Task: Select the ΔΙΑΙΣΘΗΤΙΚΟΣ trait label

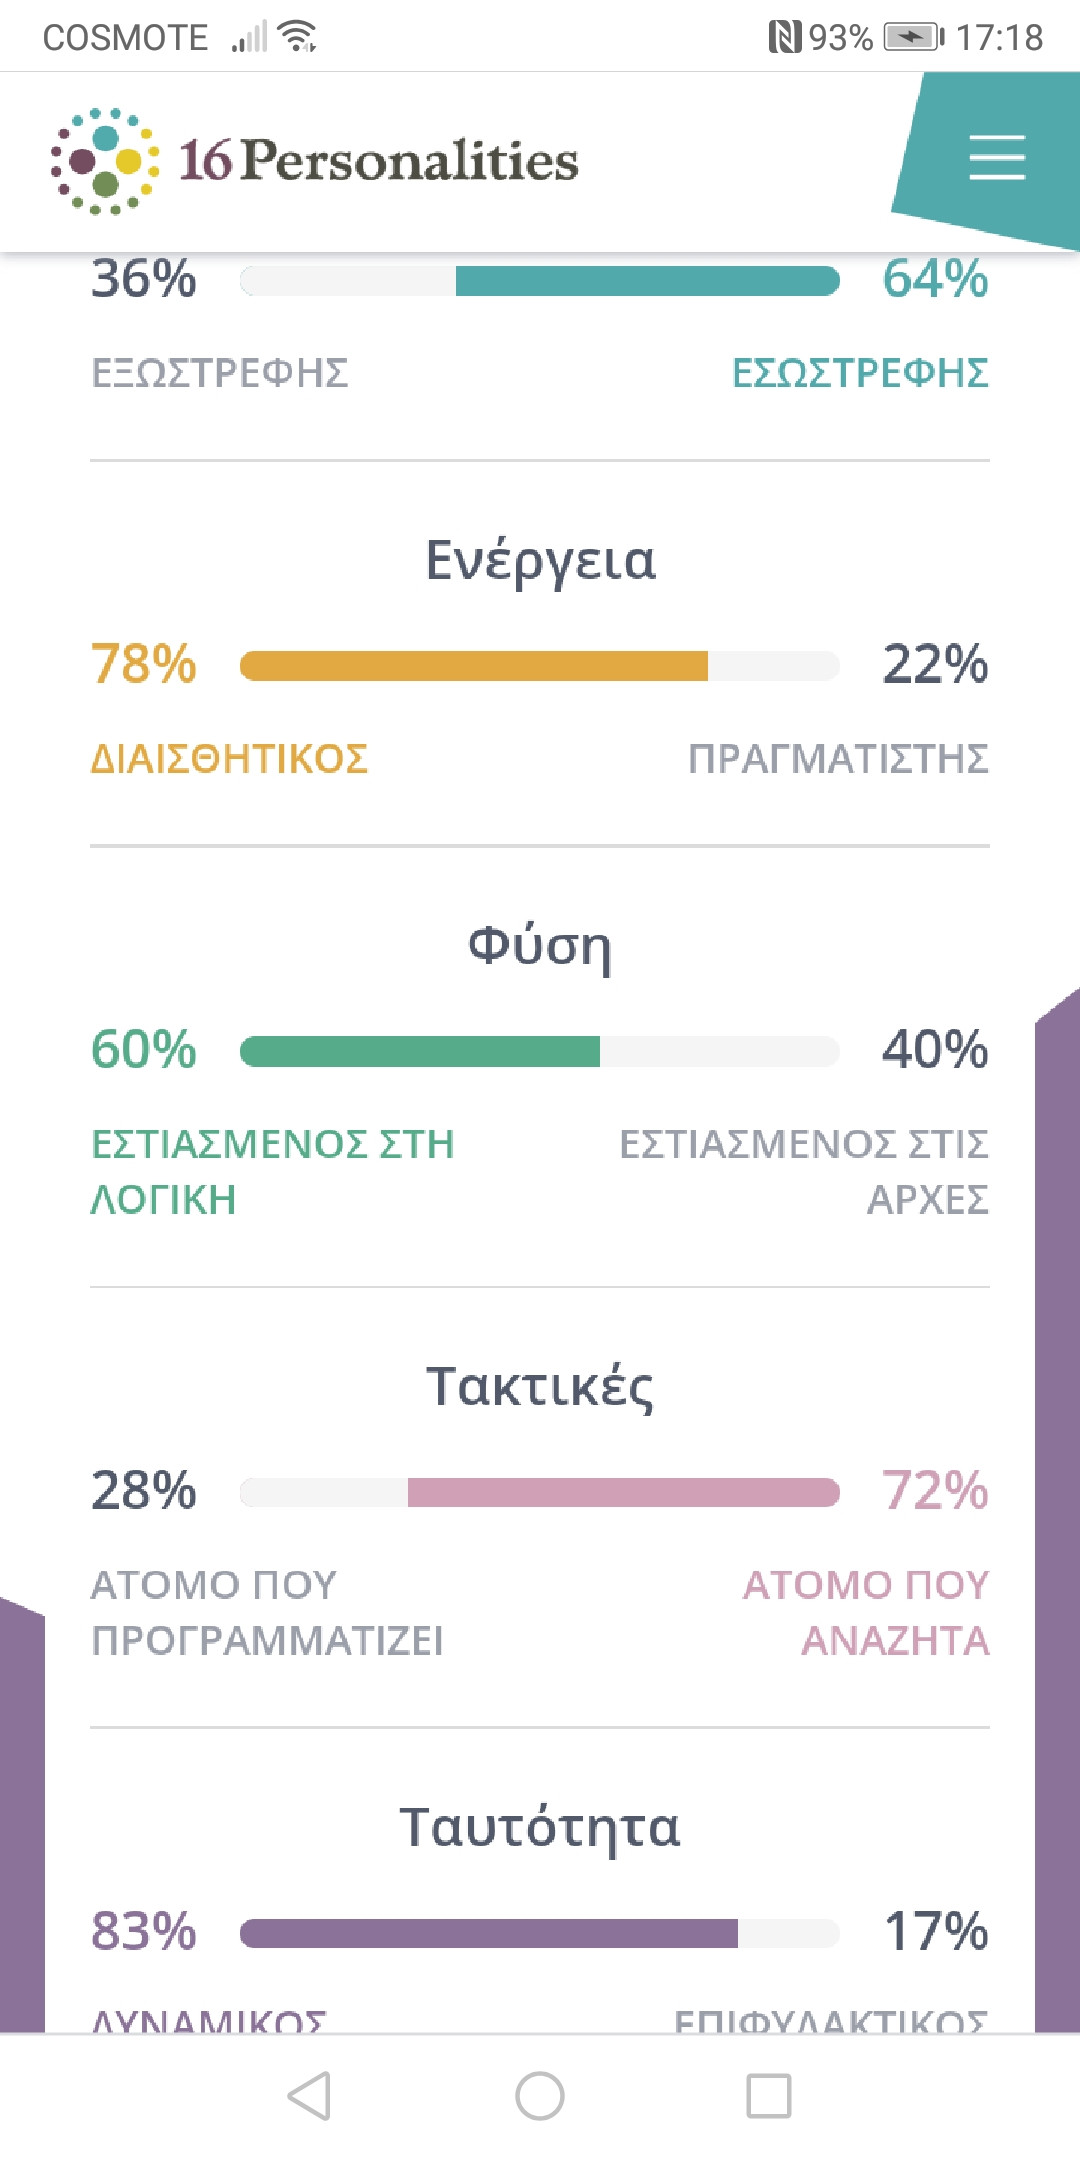Action: point(229,759)
